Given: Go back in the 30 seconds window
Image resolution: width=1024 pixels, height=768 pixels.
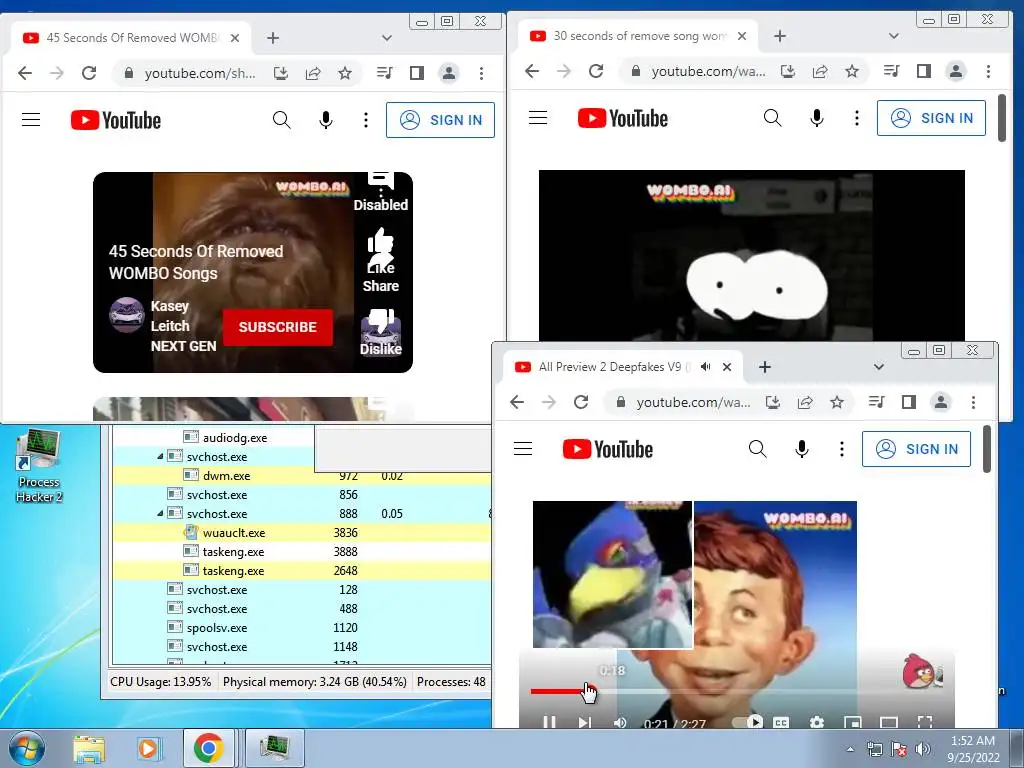Looking at the screenshot, I should [532, 71].
